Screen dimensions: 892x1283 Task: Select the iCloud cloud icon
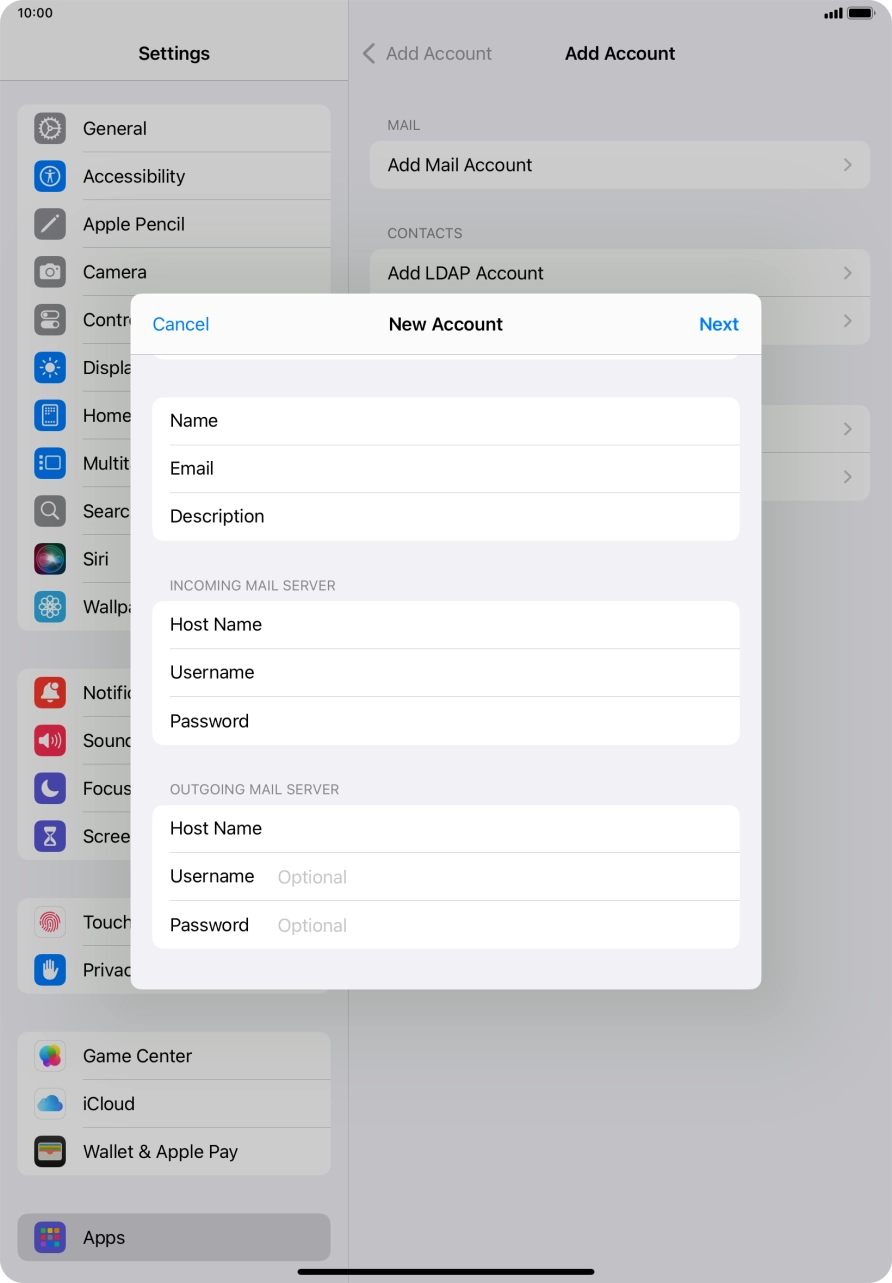[49, 1103]
